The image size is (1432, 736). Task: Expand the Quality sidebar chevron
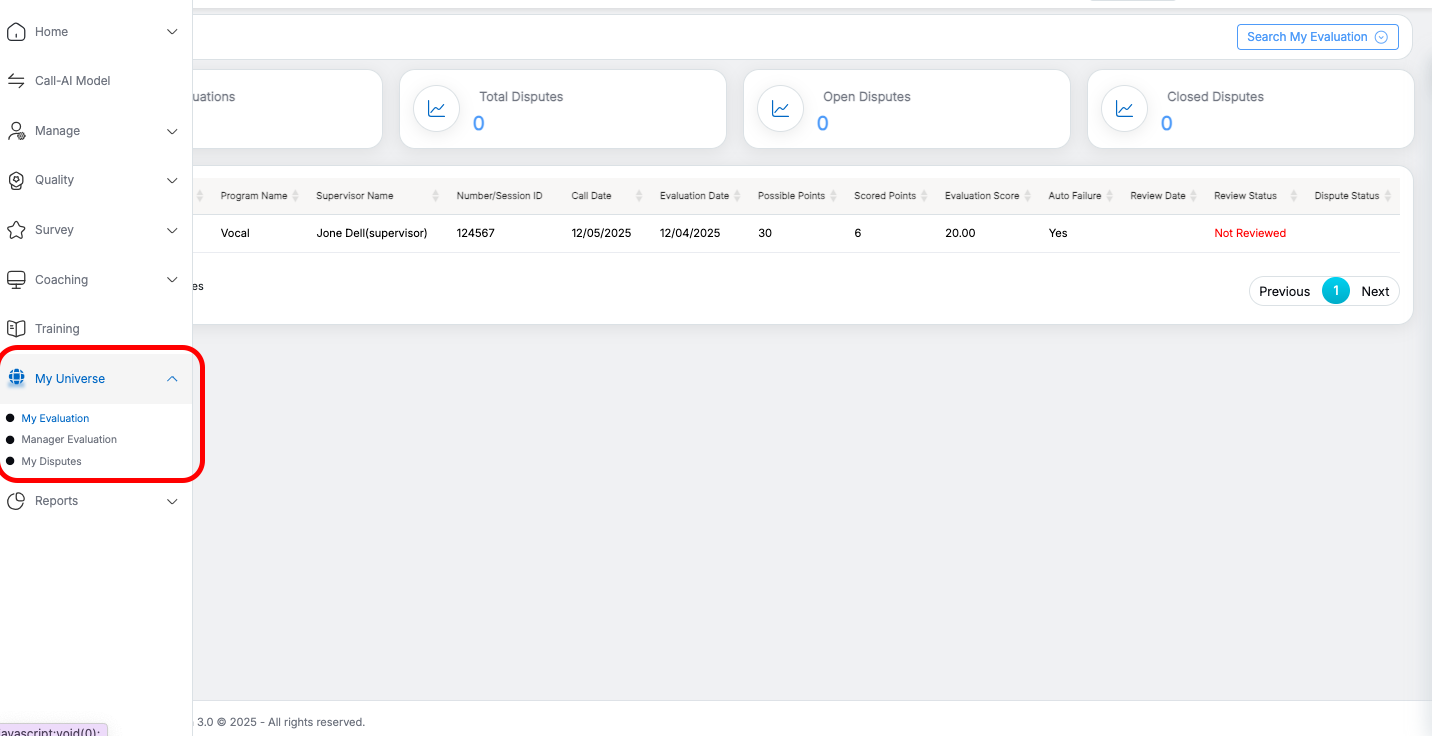pyautogui.click(x=172, y=181)
